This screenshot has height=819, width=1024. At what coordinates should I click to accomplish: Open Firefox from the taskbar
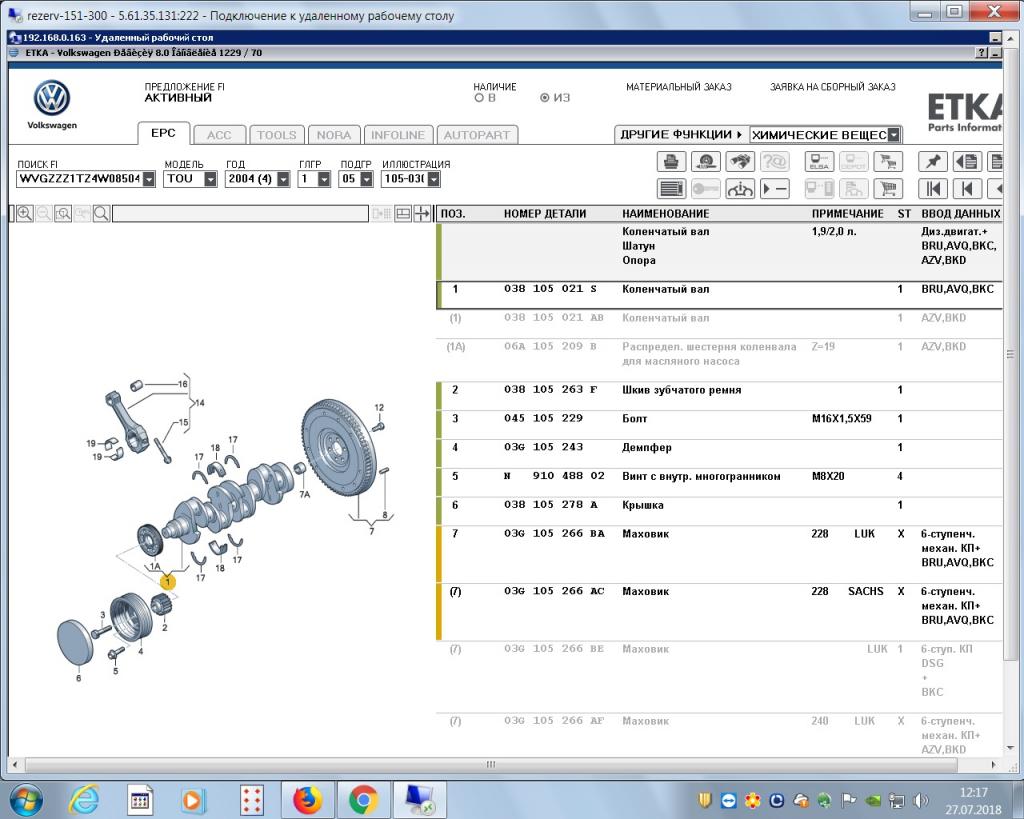click(307, 800)
